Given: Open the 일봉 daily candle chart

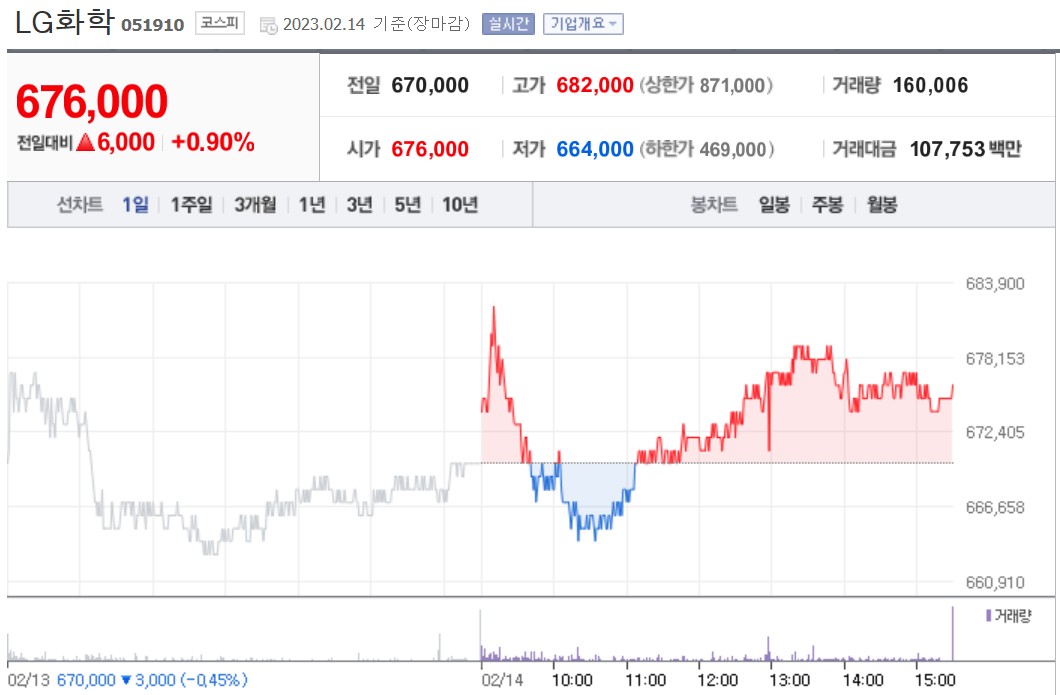Looking at the screenshot, I should tap(774, 204).
